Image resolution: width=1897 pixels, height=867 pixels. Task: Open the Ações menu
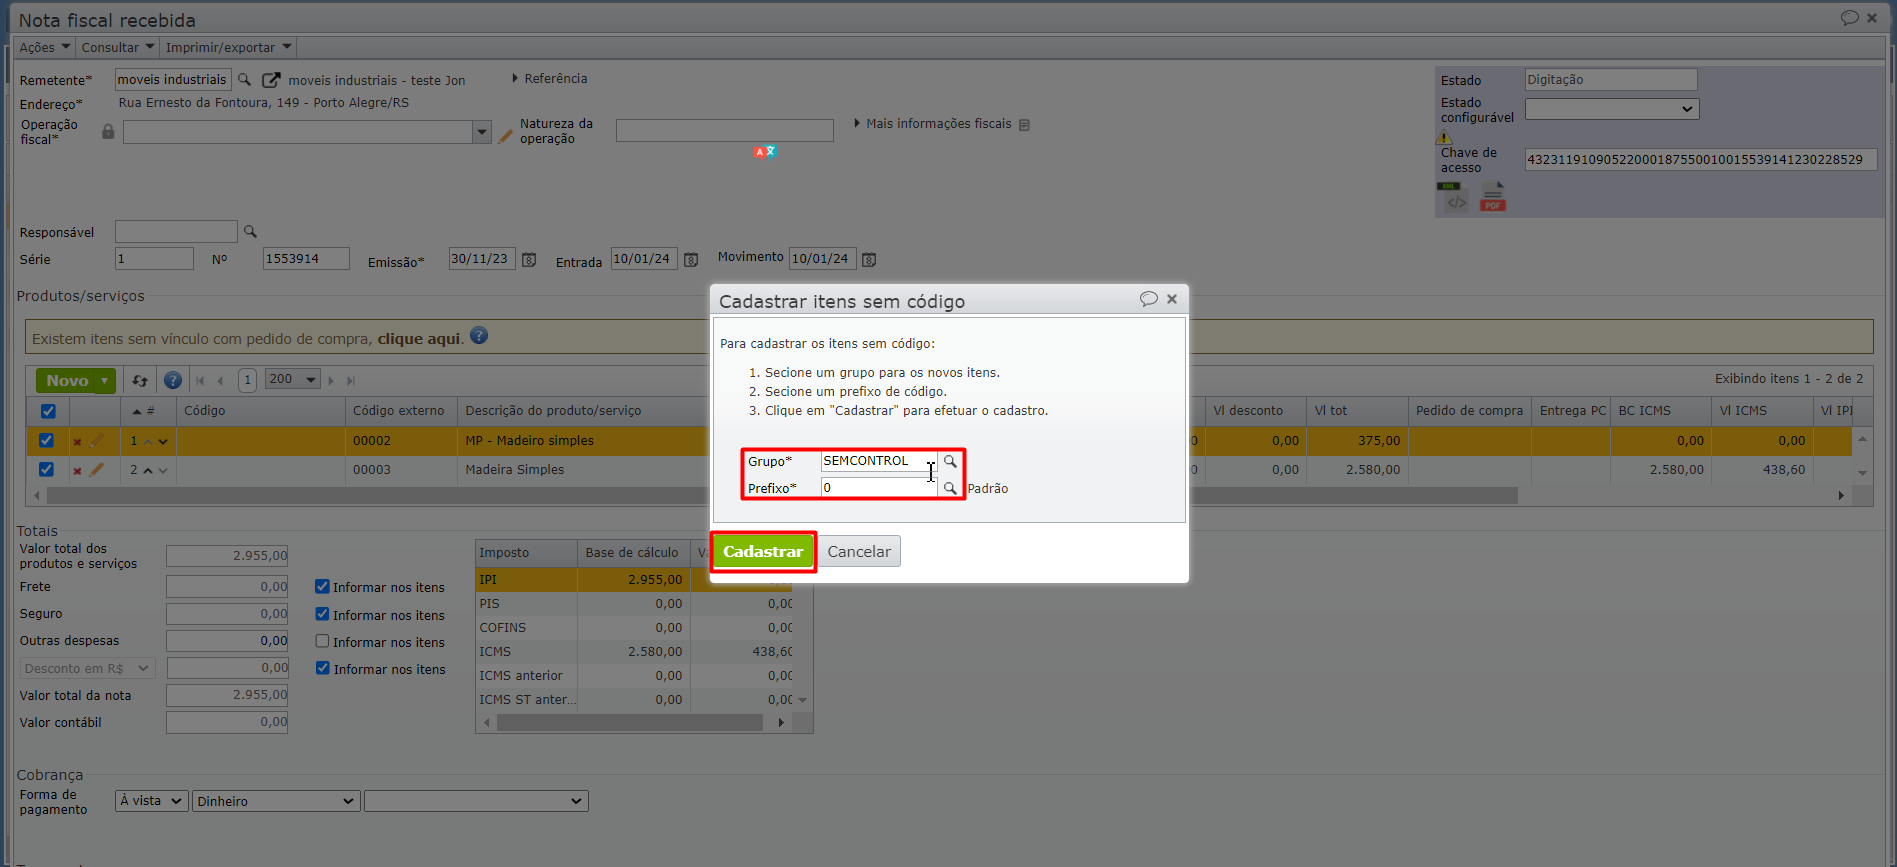click(45, 47)
